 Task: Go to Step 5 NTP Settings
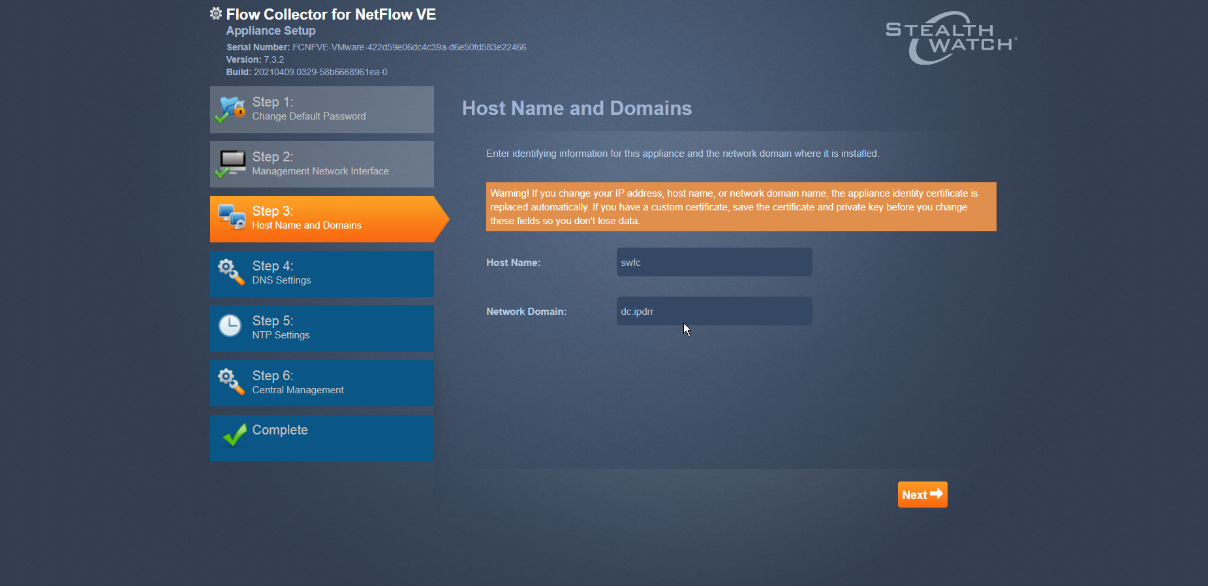(x=320, y=328)
